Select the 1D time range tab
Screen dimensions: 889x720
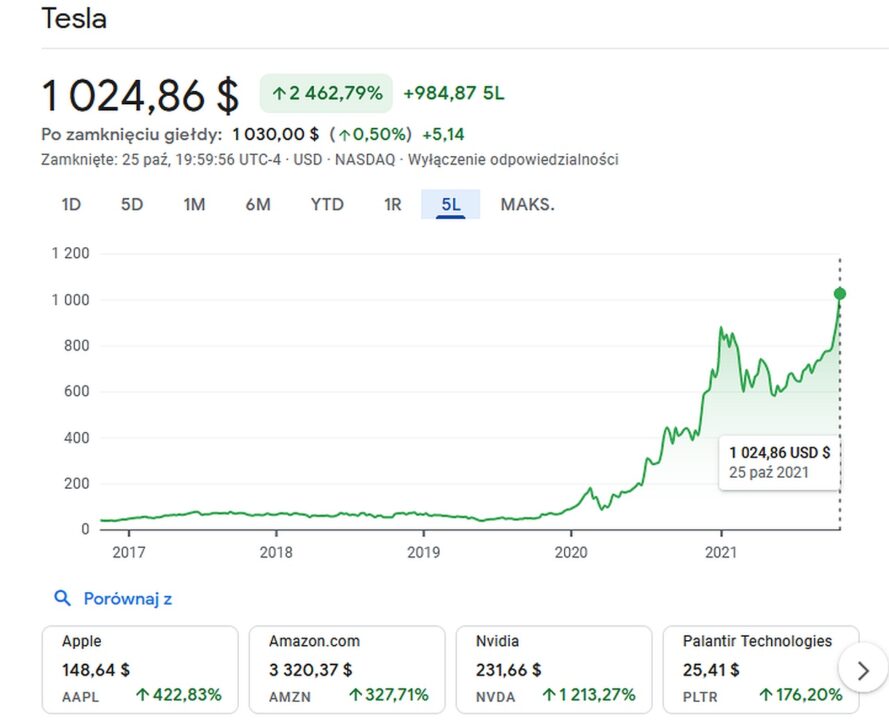coord(71,204)
